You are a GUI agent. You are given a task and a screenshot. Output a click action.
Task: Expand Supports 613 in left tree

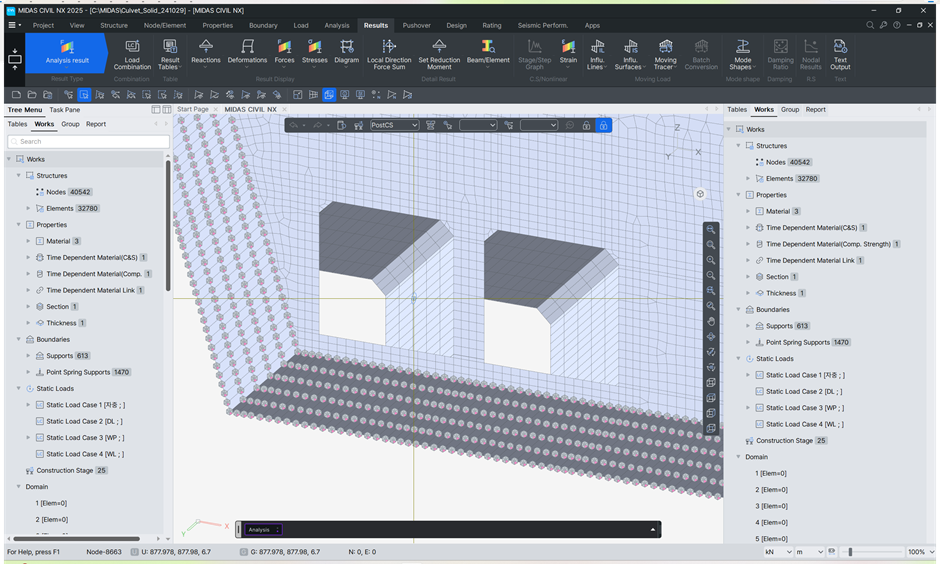click(28, 355)
